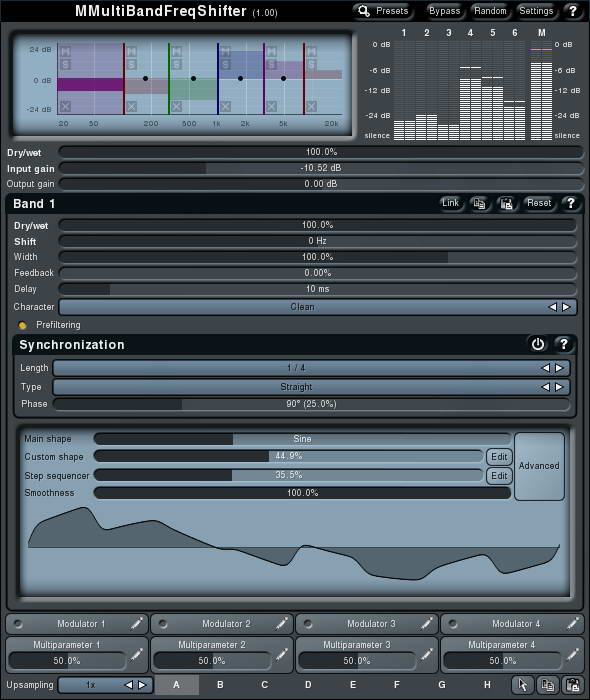
Task: Copy Band 1 settings to clipboard
Action: (x=479, y=204)
